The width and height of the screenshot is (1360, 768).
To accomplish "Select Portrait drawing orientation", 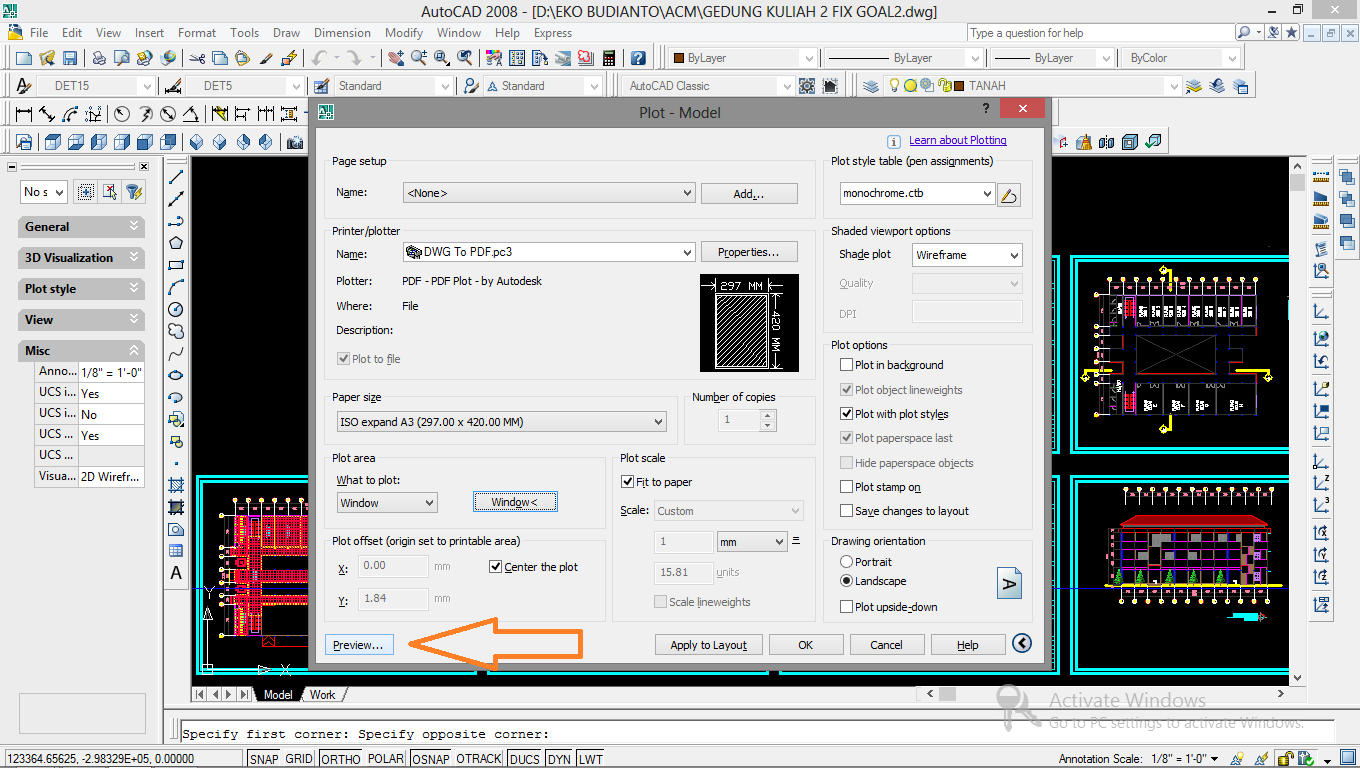I will (847, 562).
